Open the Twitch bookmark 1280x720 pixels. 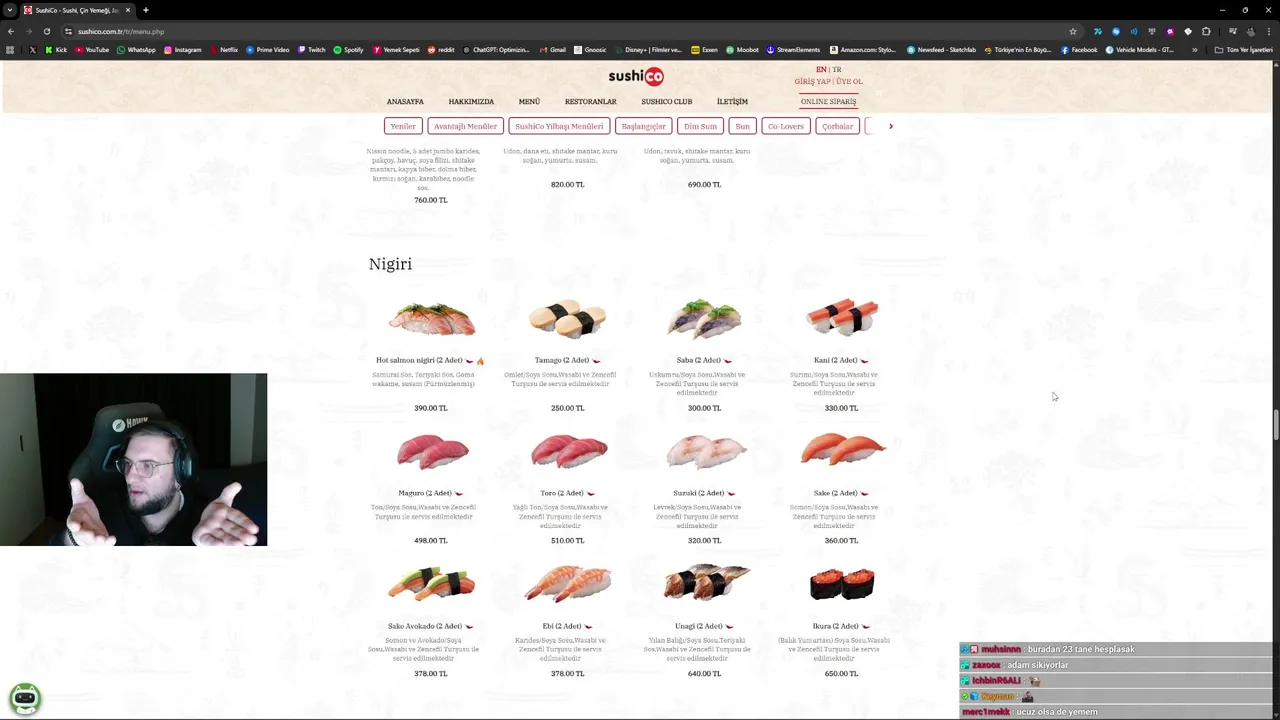[311, 50]
